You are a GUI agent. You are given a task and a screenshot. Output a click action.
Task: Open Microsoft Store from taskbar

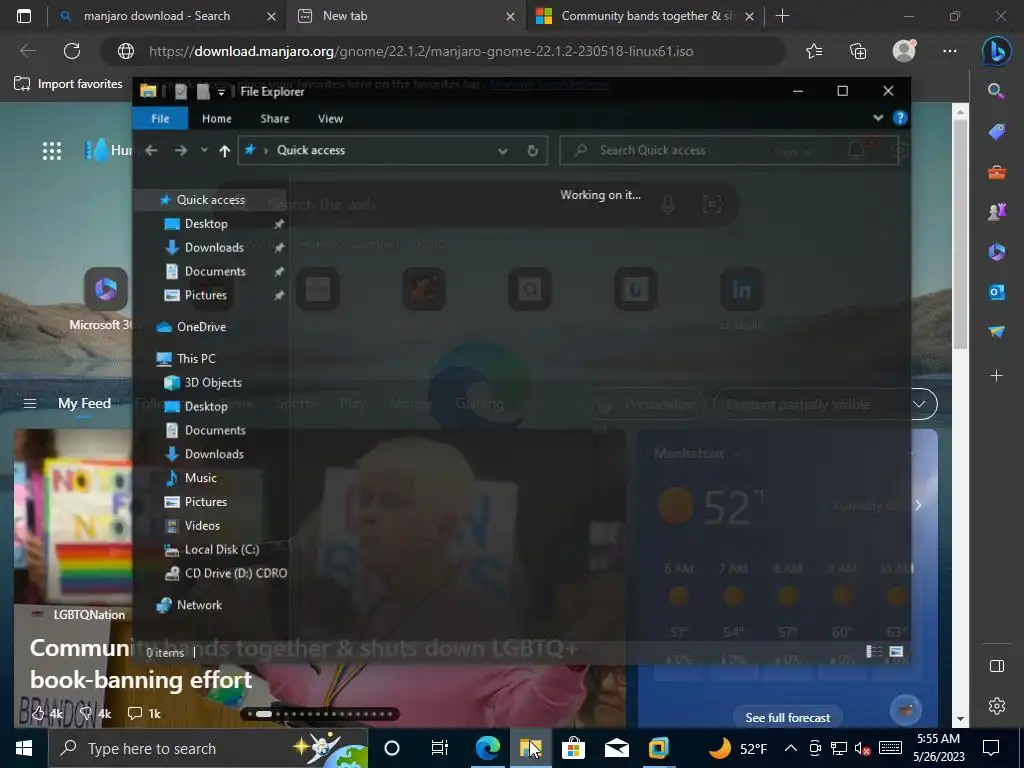click(573, 748)
